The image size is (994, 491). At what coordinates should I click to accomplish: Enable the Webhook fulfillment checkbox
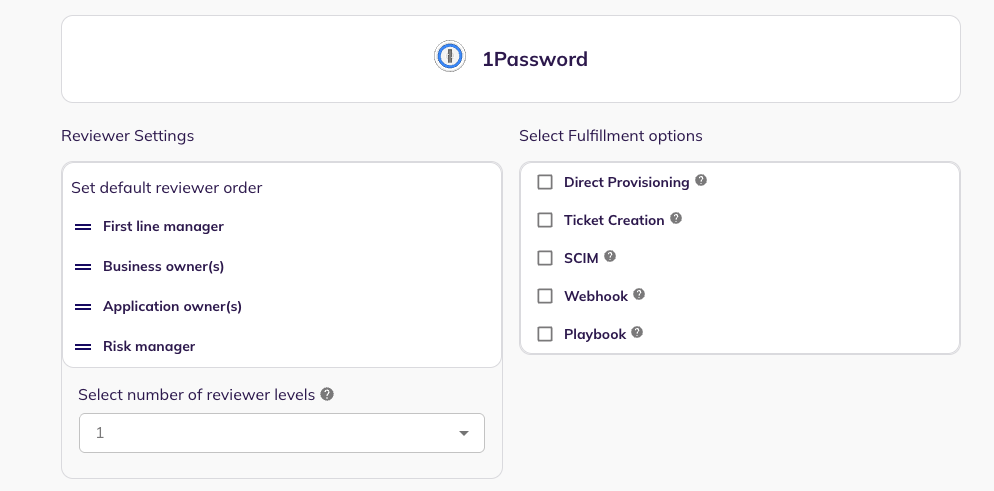545,296
